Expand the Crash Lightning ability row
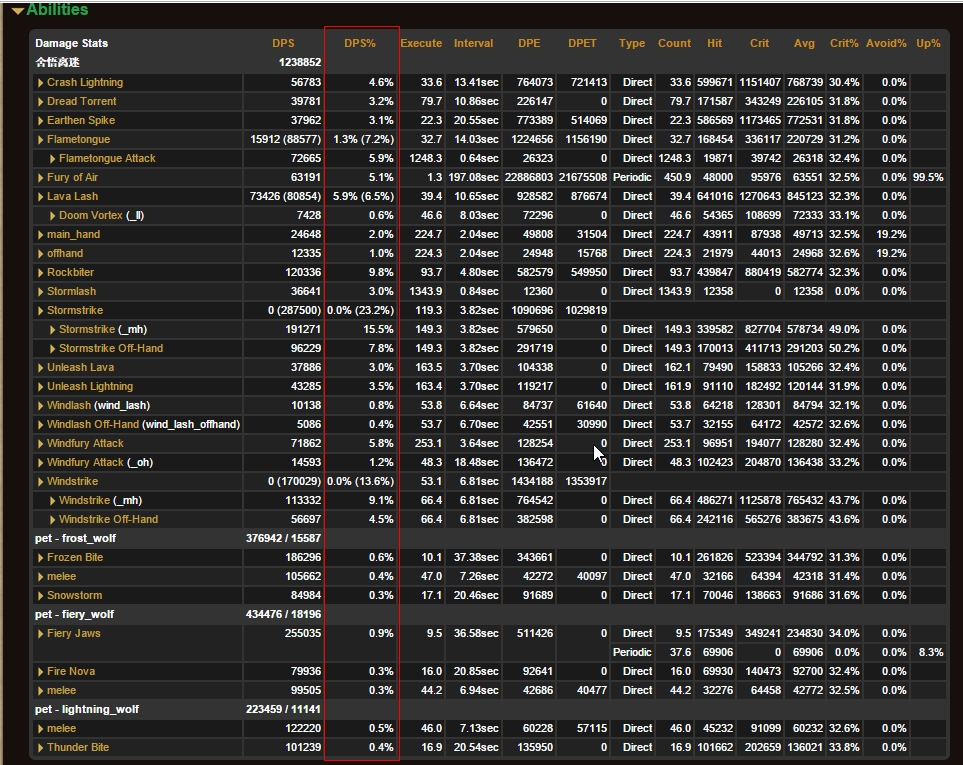This screenshot has height=765, width=963. [x=84, y=82]
